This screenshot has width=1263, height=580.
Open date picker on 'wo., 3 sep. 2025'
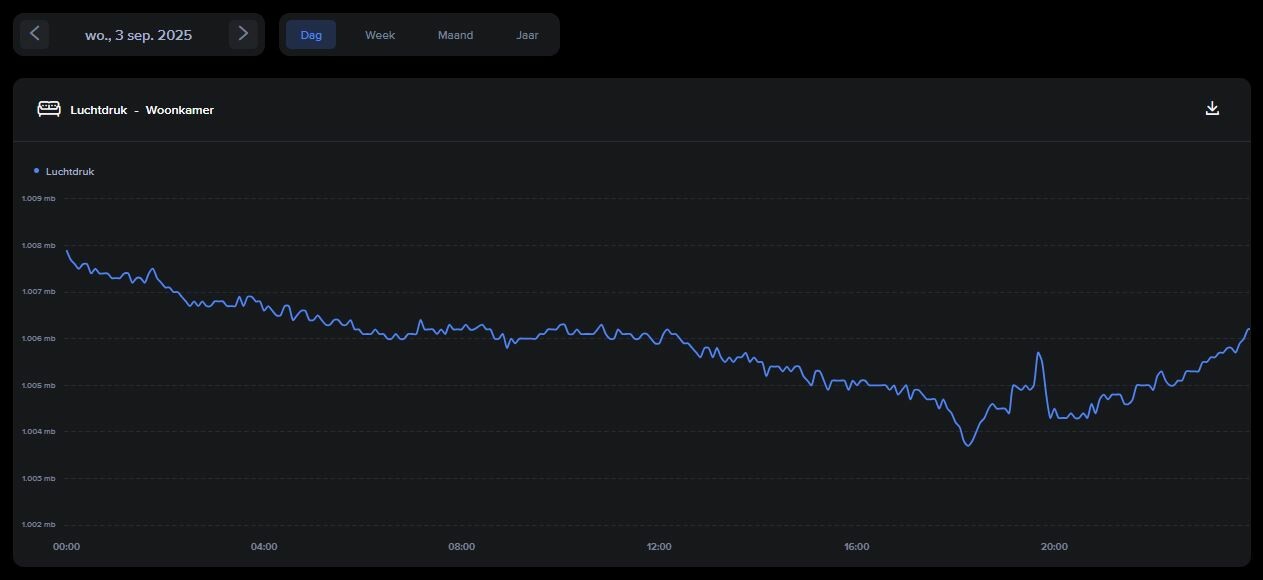click(x=138, y=35)
